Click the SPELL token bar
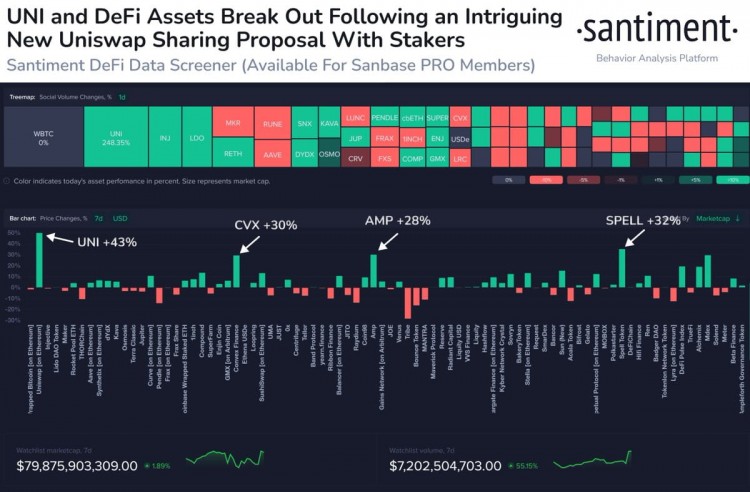The height and width of the screenshot is (492, 750). tap(621, 268)
